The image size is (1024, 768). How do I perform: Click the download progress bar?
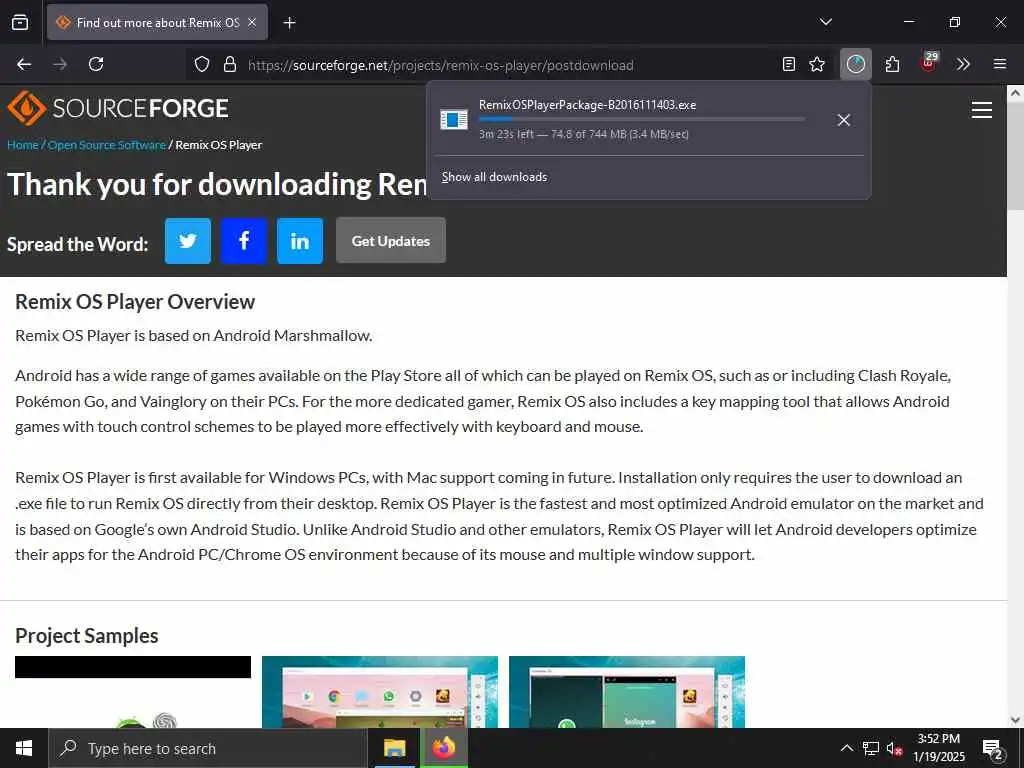pyautogui.click(x=642, y=120)
